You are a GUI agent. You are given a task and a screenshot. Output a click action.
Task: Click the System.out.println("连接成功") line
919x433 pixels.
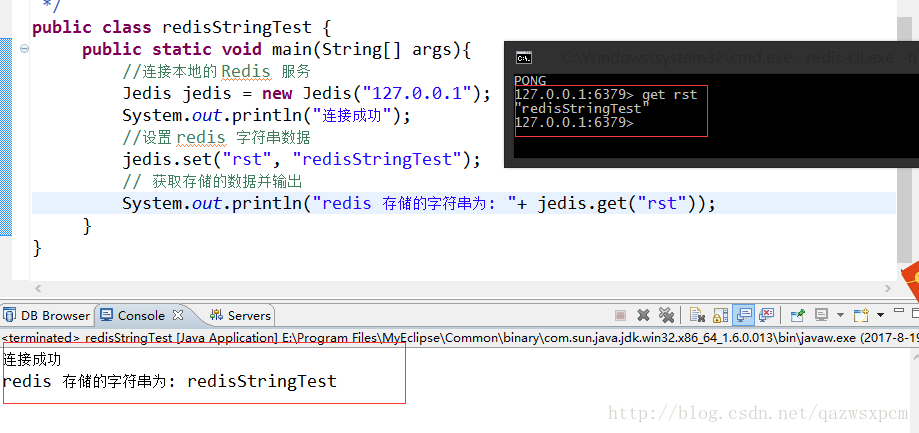[266, 115]
